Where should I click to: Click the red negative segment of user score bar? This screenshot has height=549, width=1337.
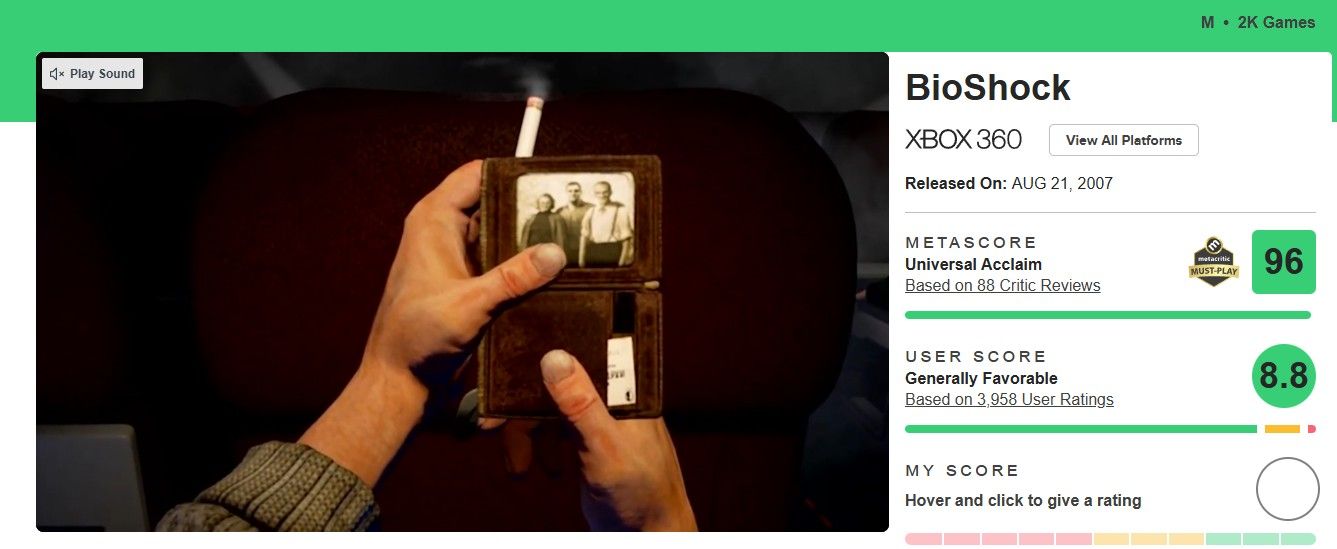coord(1312,429)
